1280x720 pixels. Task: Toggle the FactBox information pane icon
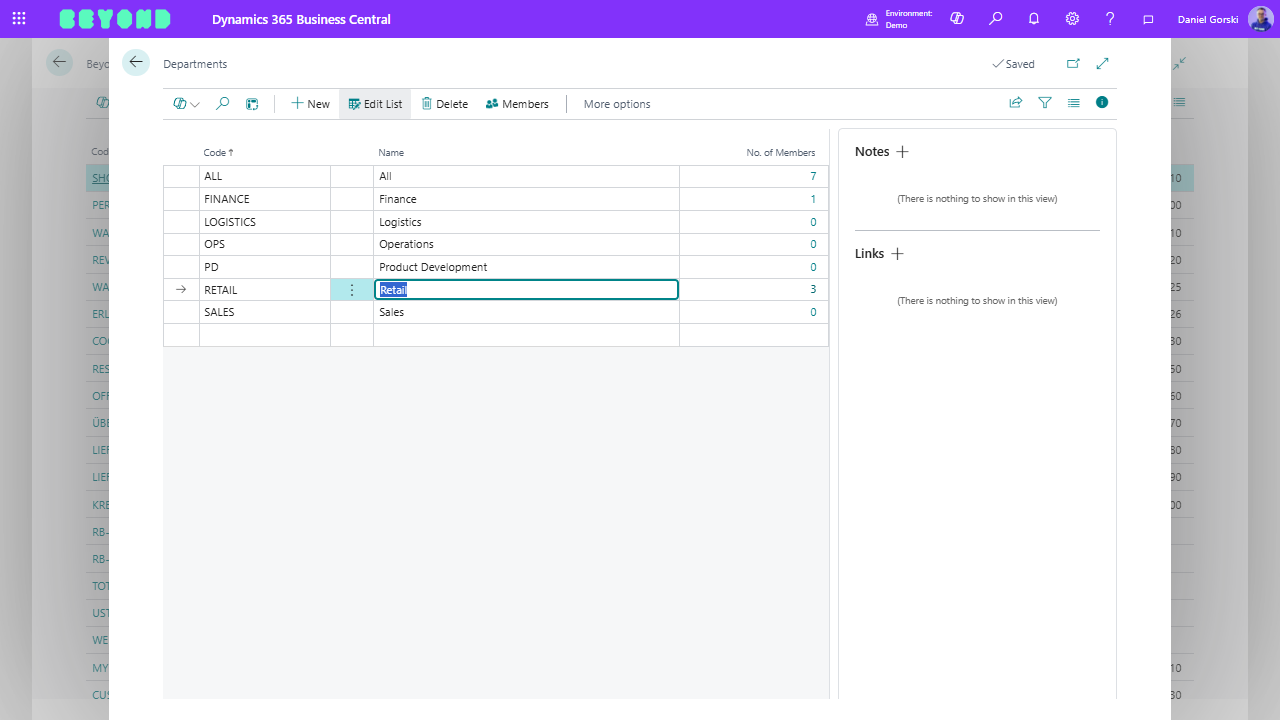pos(1102,103)
